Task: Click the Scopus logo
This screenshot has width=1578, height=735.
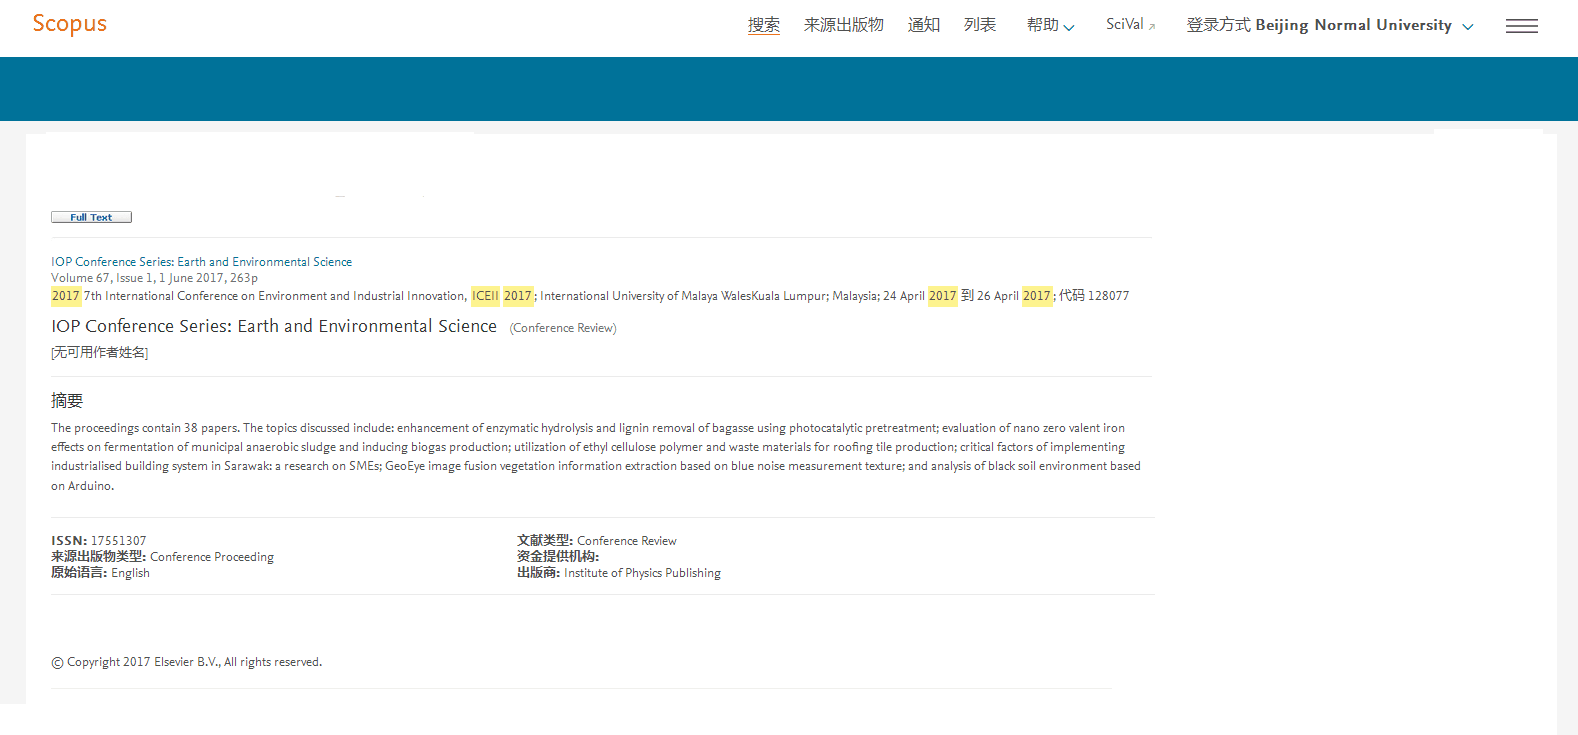Action: click(x=69, y=24)
